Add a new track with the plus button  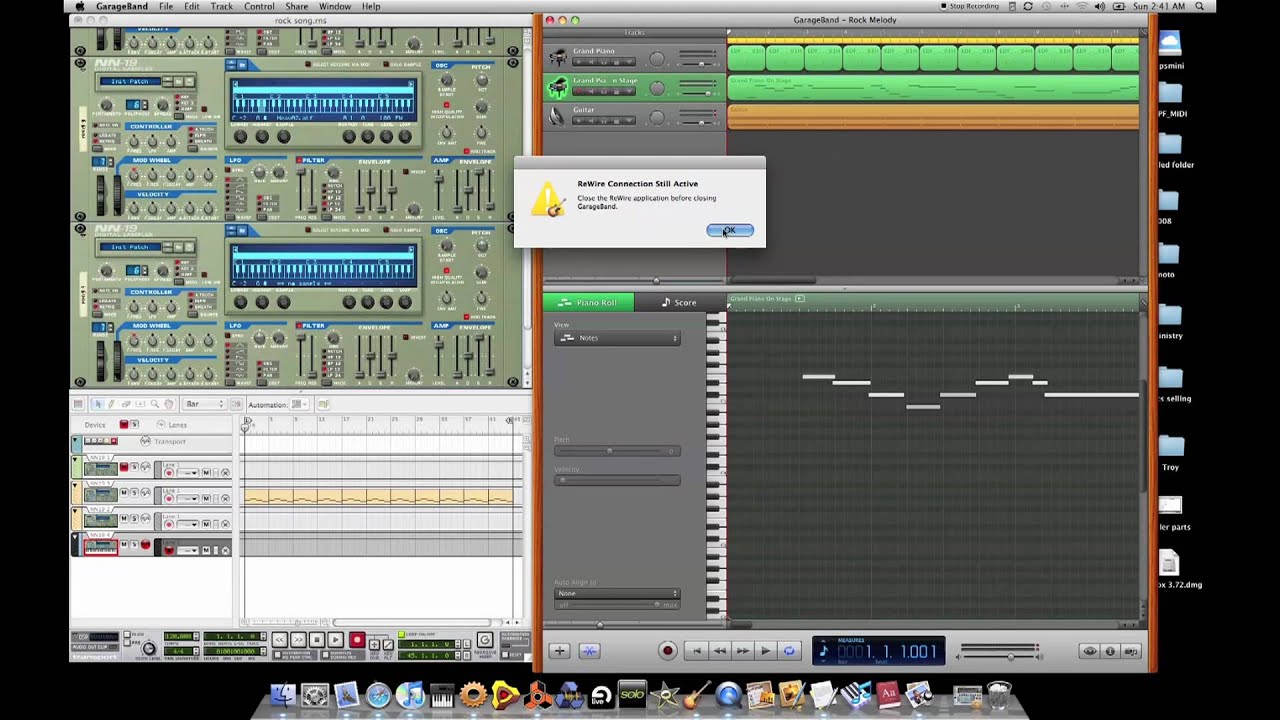[559, 651]
